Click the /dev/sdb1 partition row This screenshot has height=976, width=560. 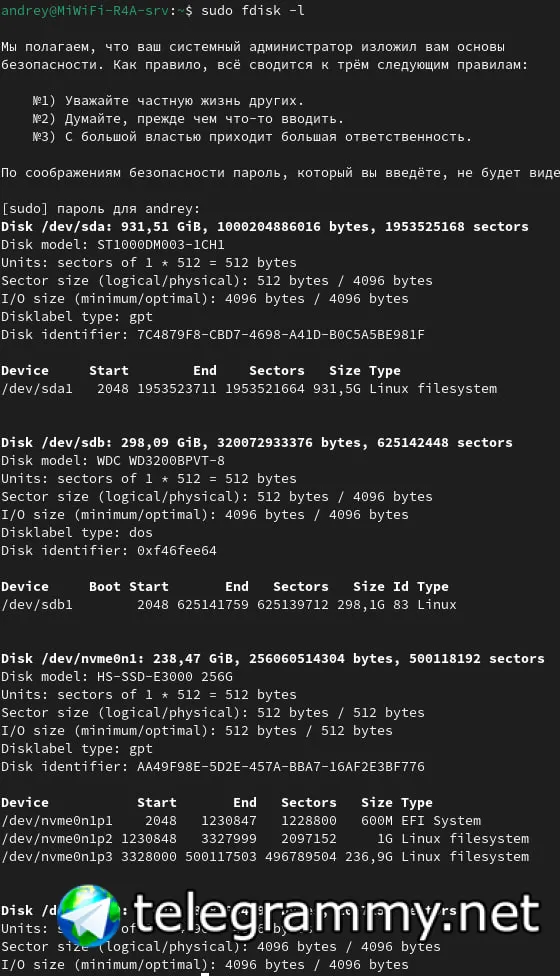[228, 605]
